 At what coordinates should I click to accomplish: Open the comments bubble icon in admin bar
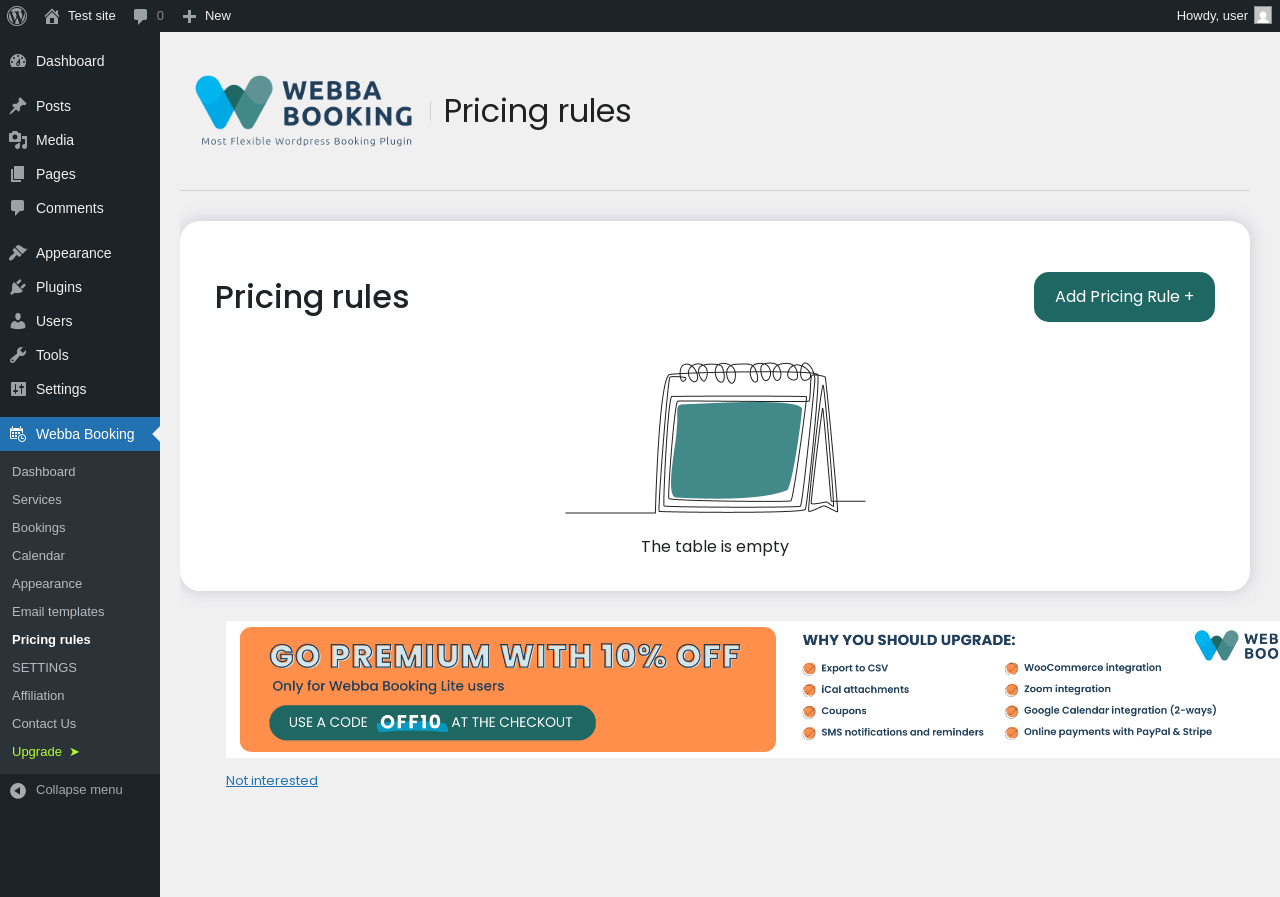(141, 16)
